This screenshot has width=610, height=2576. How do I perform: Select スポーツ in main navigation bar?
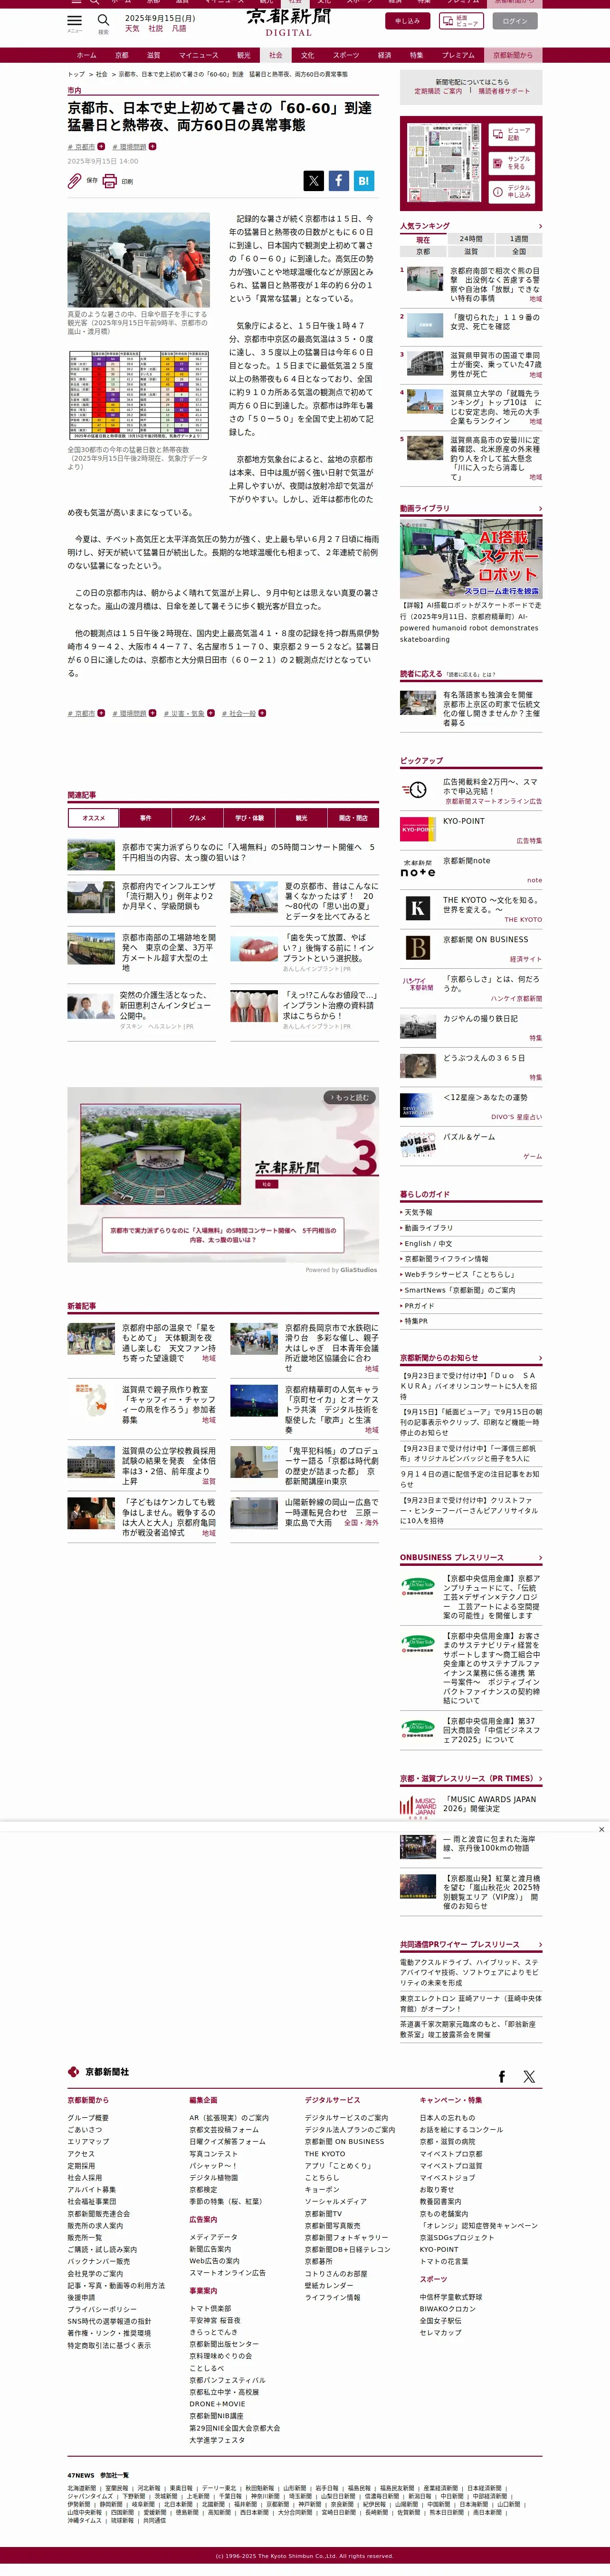346,55
